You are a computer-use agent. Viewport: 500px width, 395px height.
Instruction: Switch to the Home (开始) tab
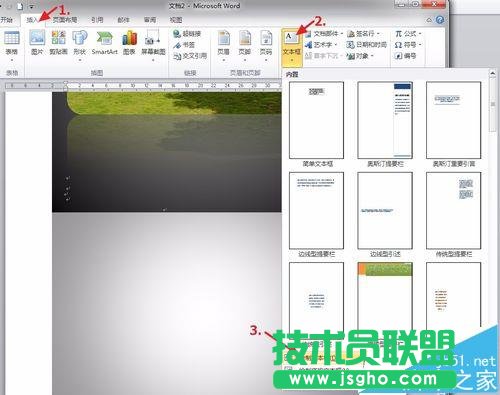tap(7, 20)
